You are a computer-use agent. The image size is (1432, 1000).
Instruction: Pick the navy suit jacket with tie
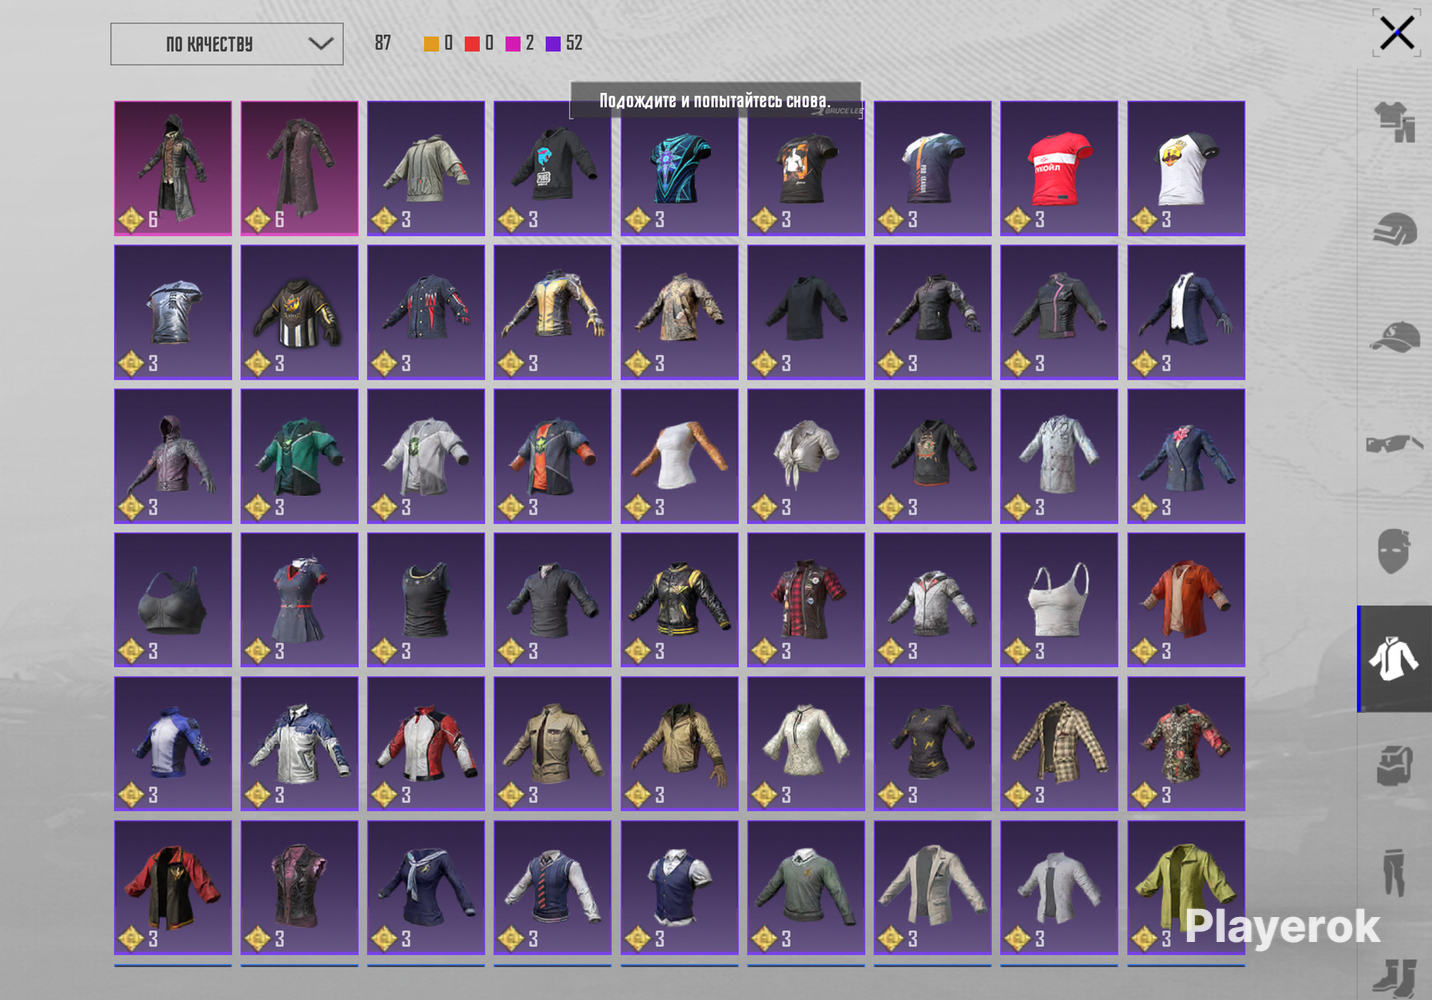[1186, 312]
